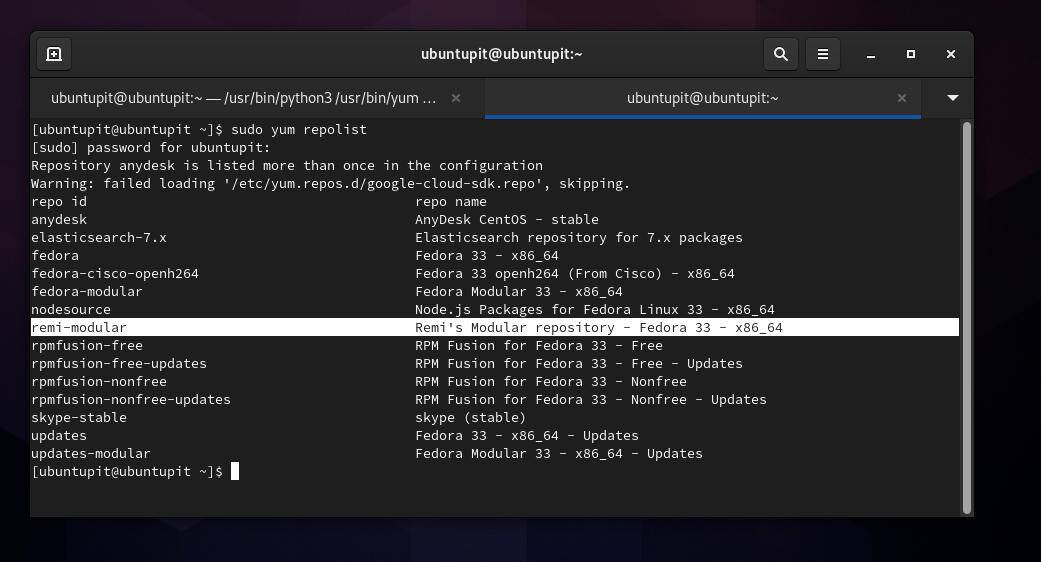Open the terminal search tool
The height and width of the screenshot is (562, 1041).
781,54
